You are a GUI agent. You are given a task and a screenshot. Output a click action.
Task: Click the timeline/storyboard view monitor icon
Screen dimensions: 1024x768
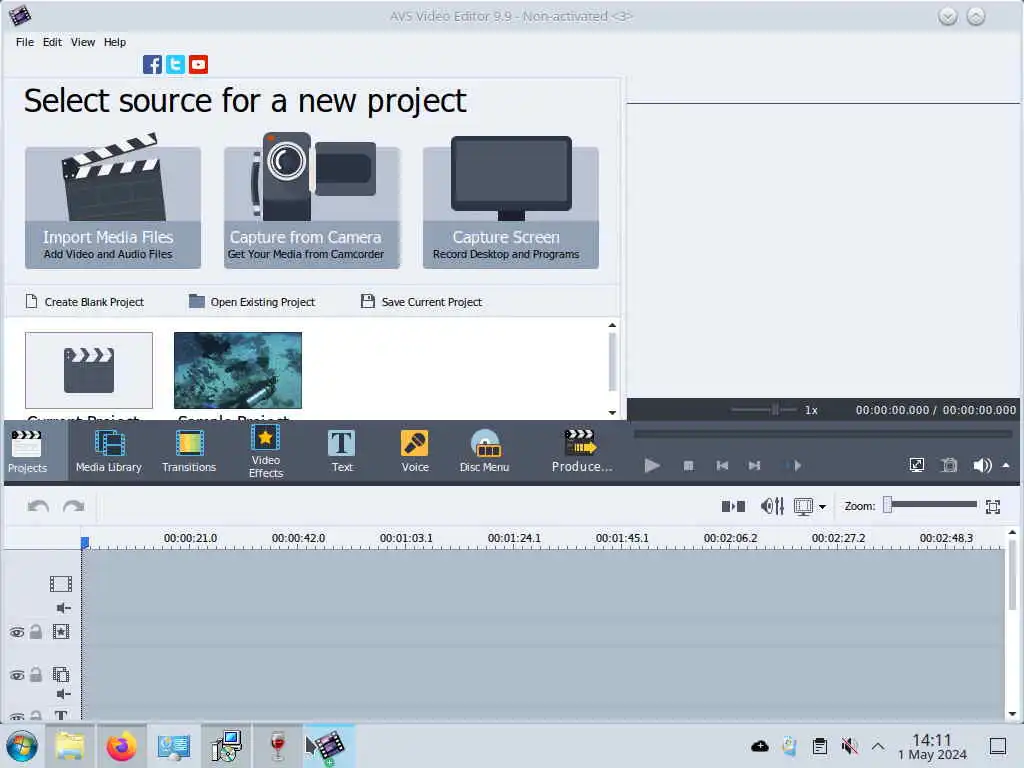803,506
